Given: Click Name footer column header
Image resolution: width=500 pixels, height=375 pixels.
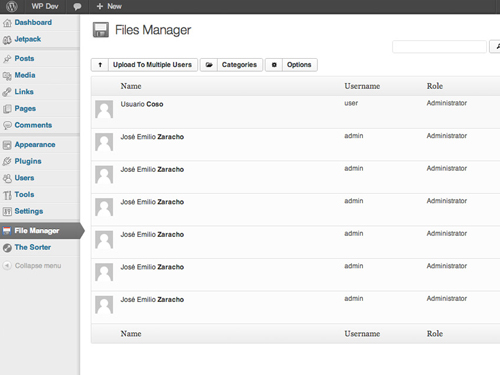Looking at the screenshot, I should click(131, 334).
